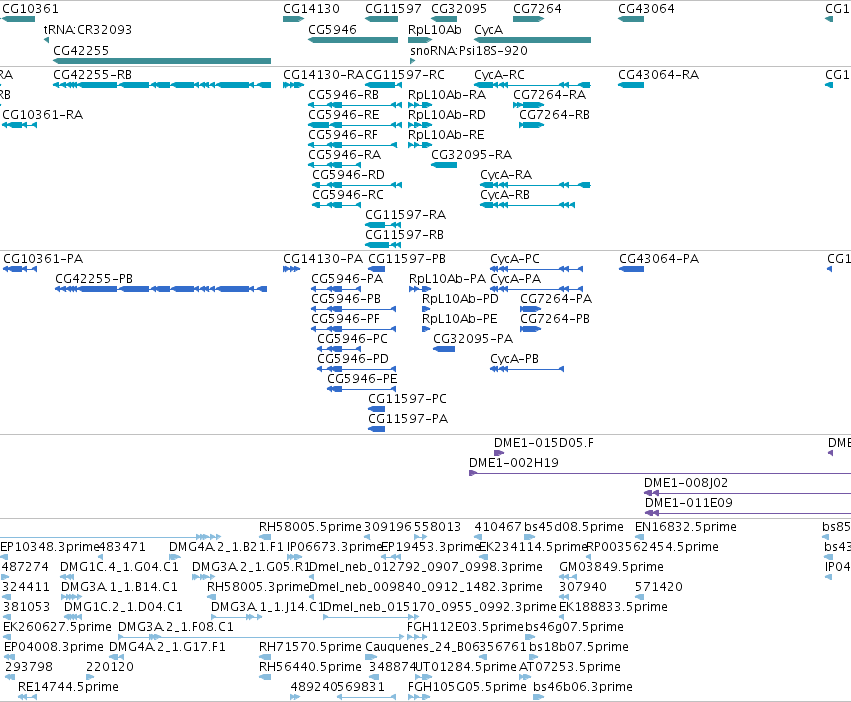Click the CycA-PC protein label
The height and width of the screenshot is (702, 851).
coord(515,259)
